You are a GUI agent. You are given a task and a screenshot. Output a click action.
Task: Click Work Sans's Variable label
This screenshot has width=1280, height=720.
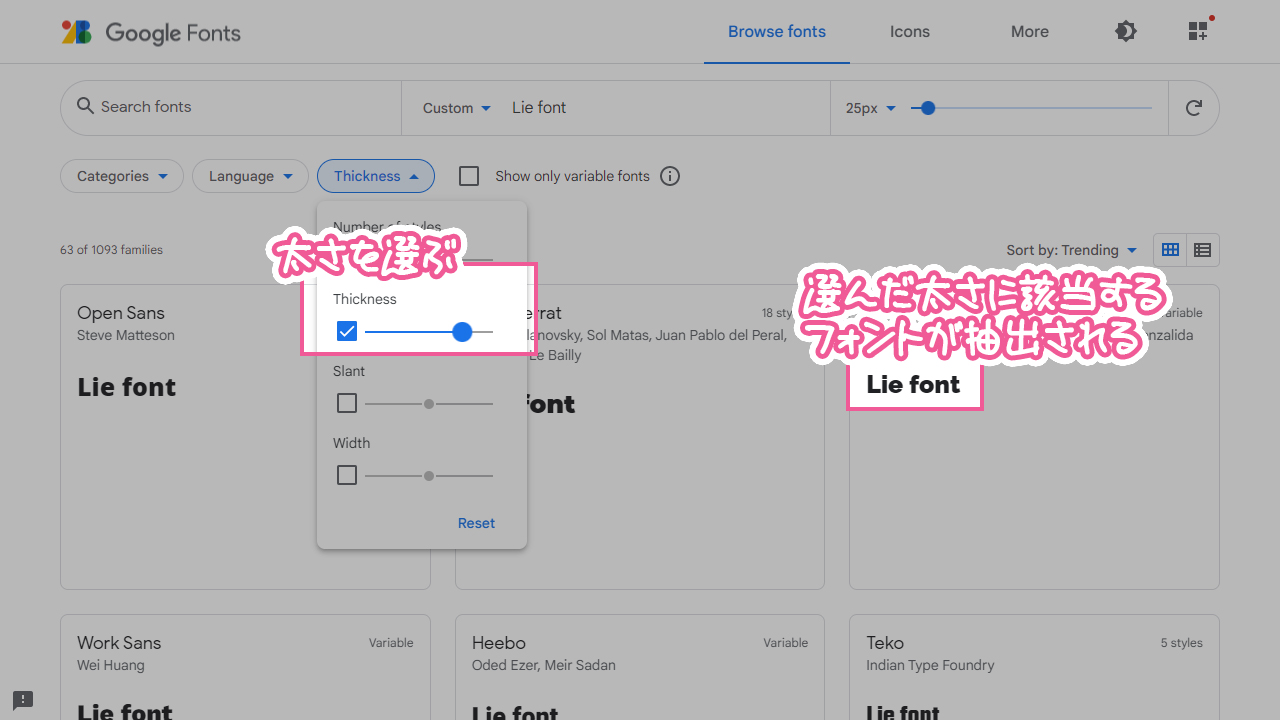pyautogui.click(x=391, y=643)
